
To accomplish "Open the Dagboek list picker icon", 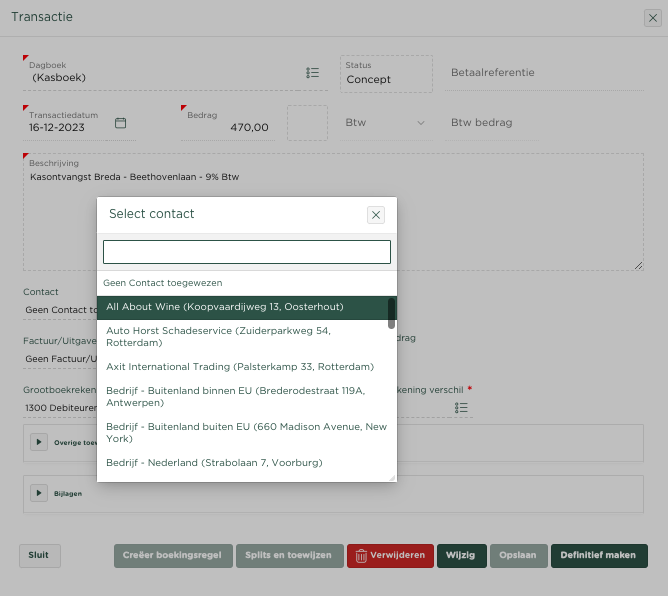I will point(312,73).
